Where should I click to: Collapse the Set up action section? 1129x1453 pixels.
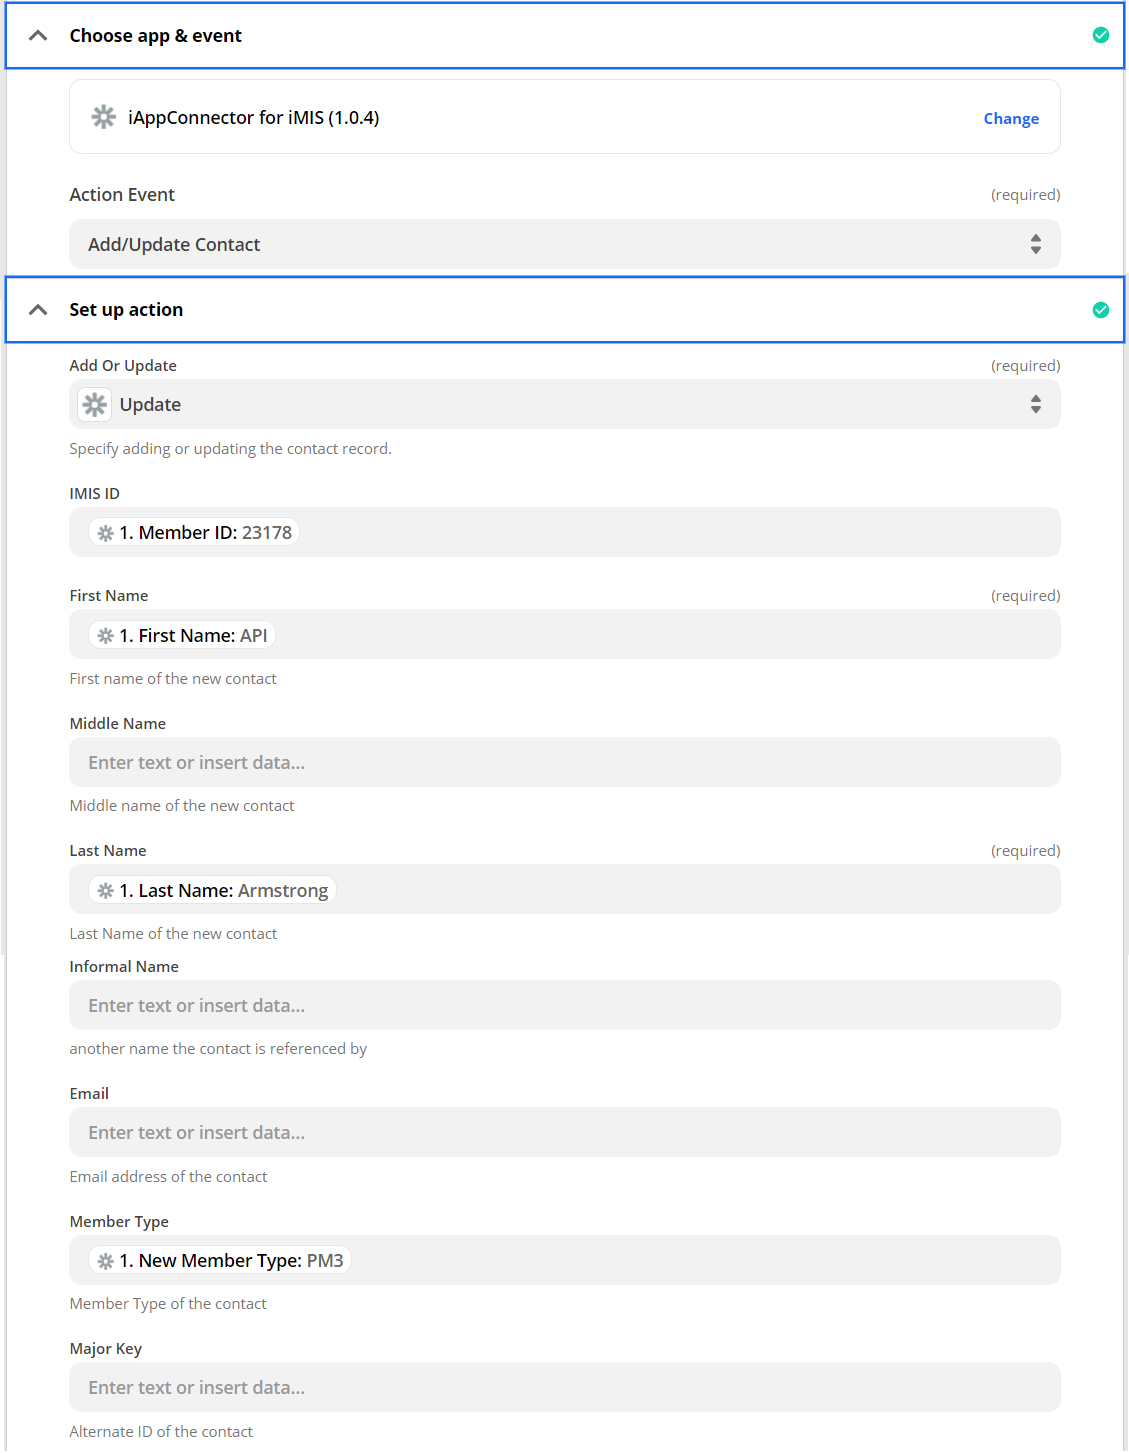click(x=38, y=310)
